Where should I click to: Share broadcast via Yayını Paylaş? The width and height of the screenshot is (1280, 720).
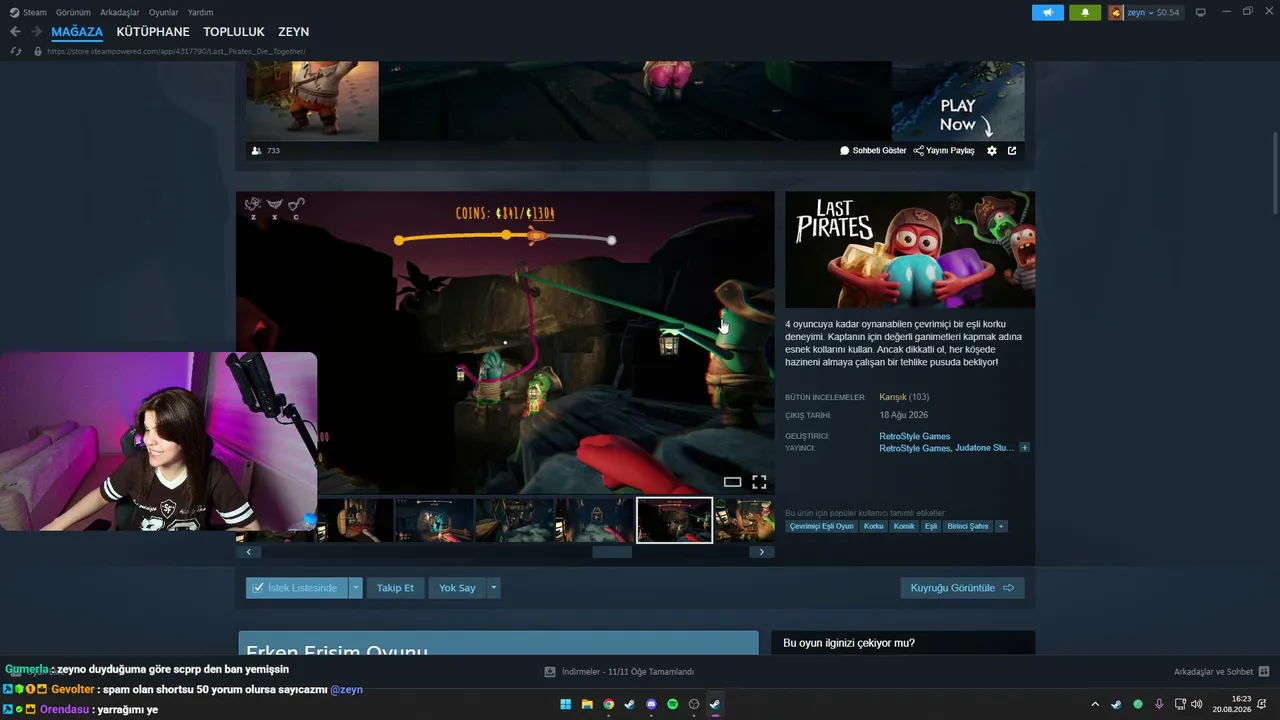pos(944,151)
